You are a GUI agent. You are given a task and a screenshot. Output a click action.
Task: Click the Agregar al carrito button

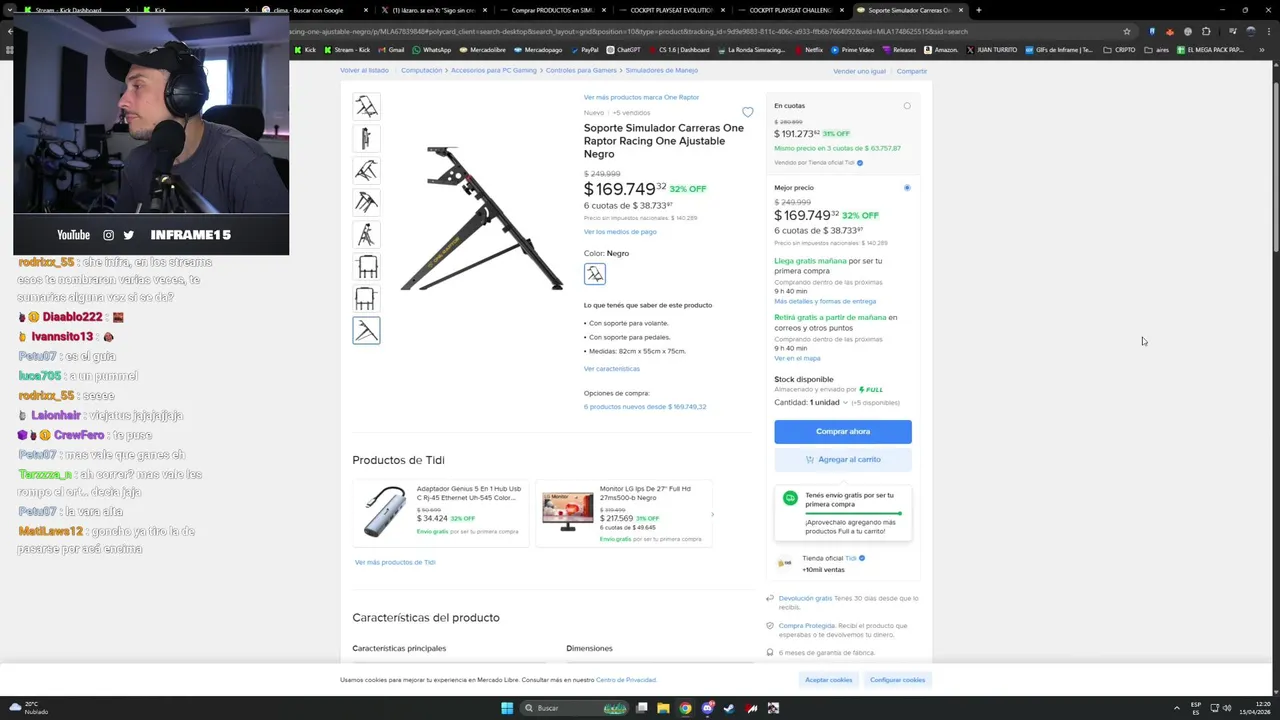[843, 459]
